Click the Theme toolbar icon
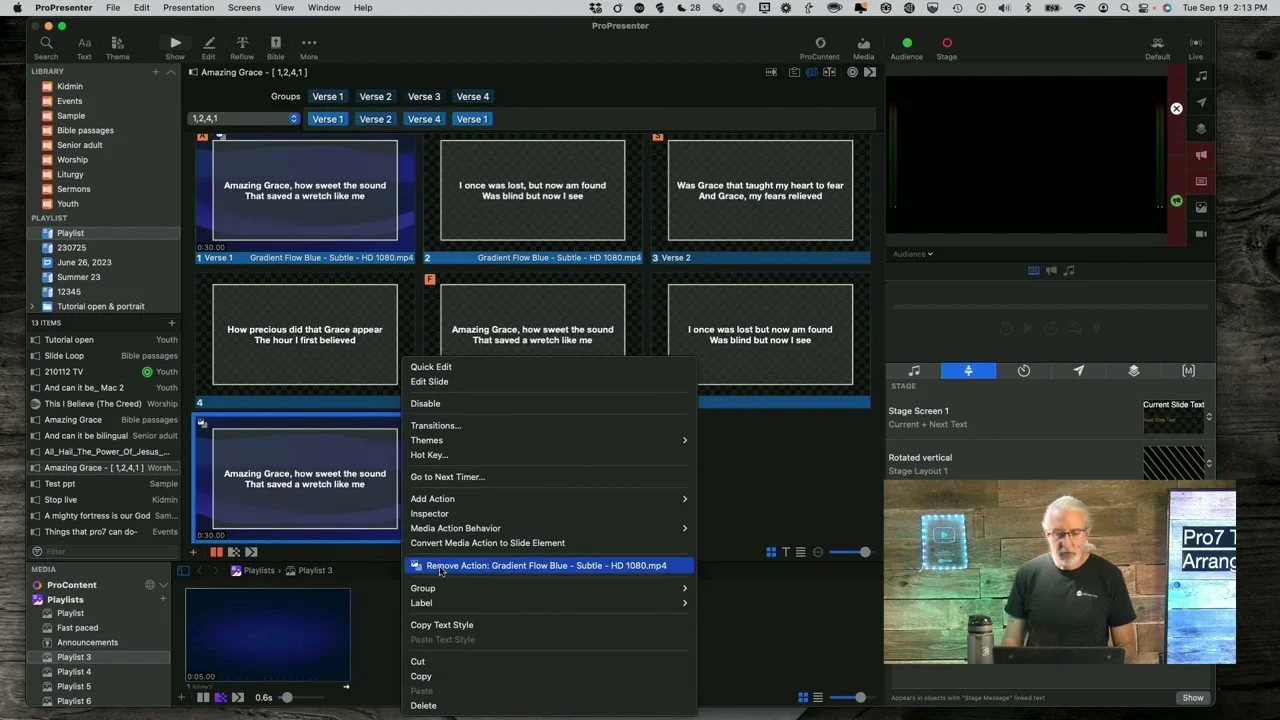1280x720 pixels. [x=117, y=43]
